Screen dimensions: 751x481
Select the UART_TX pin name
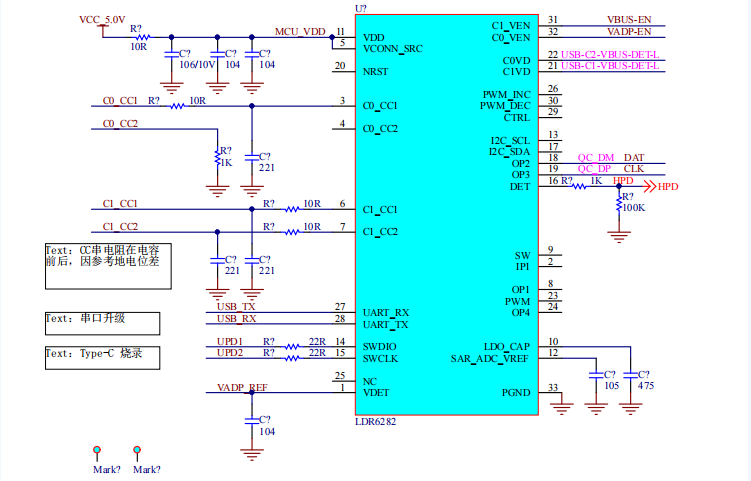pos(386,325)
